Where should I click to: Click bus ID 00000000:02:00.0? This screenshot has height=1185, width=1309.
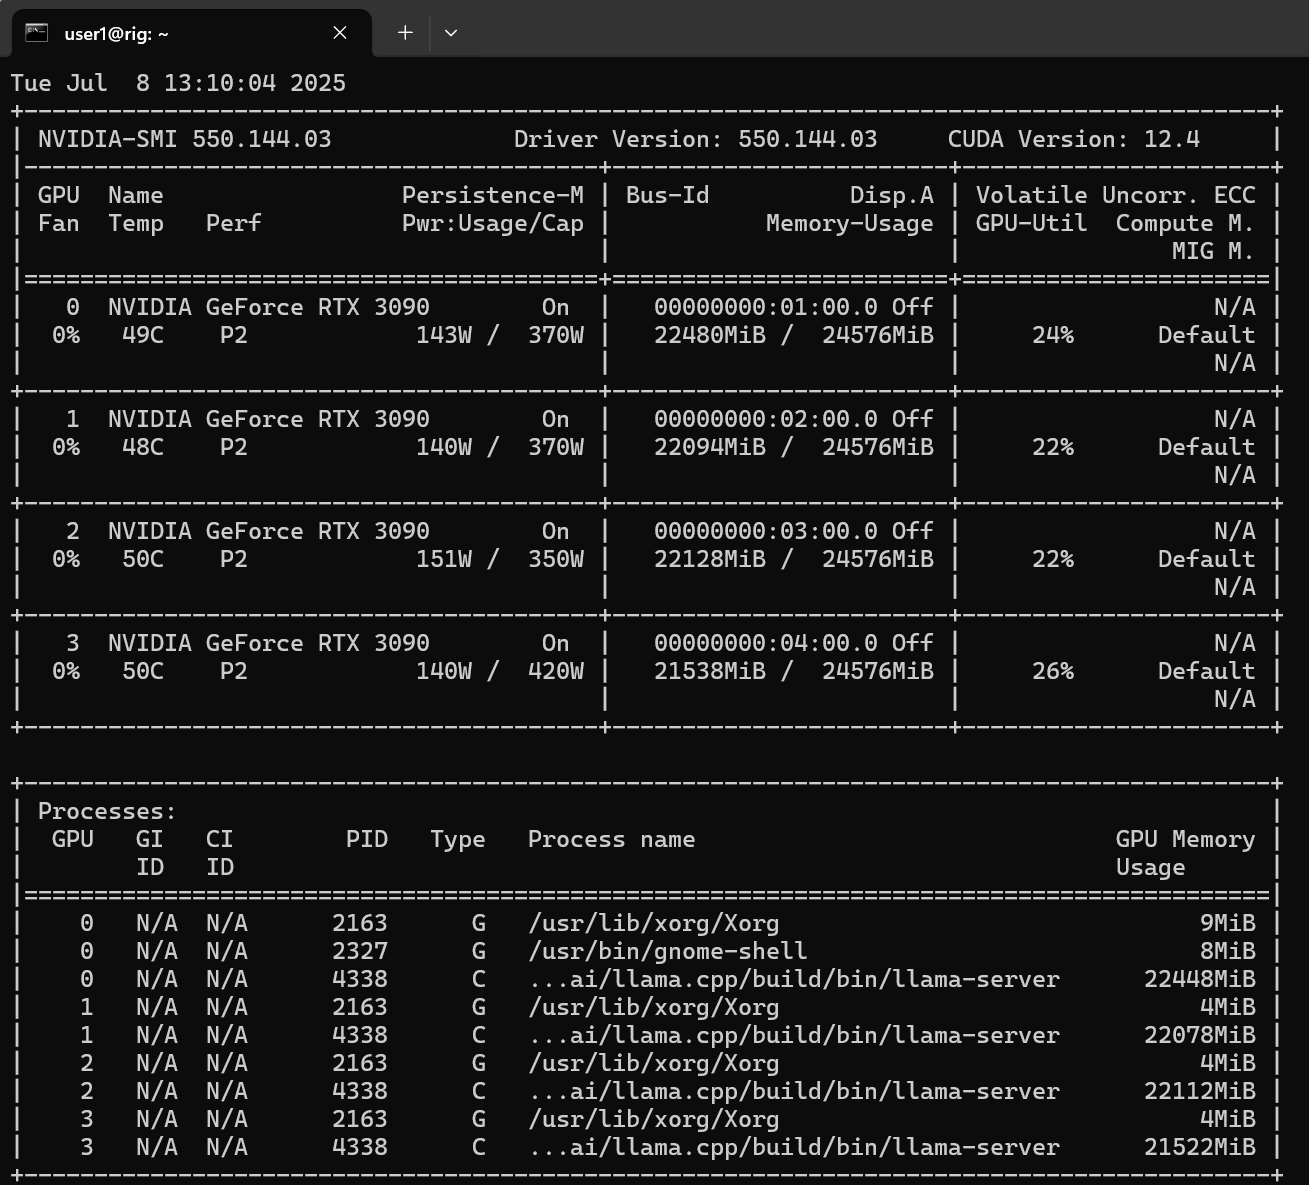pyautogui.click(x=766, y=420)
